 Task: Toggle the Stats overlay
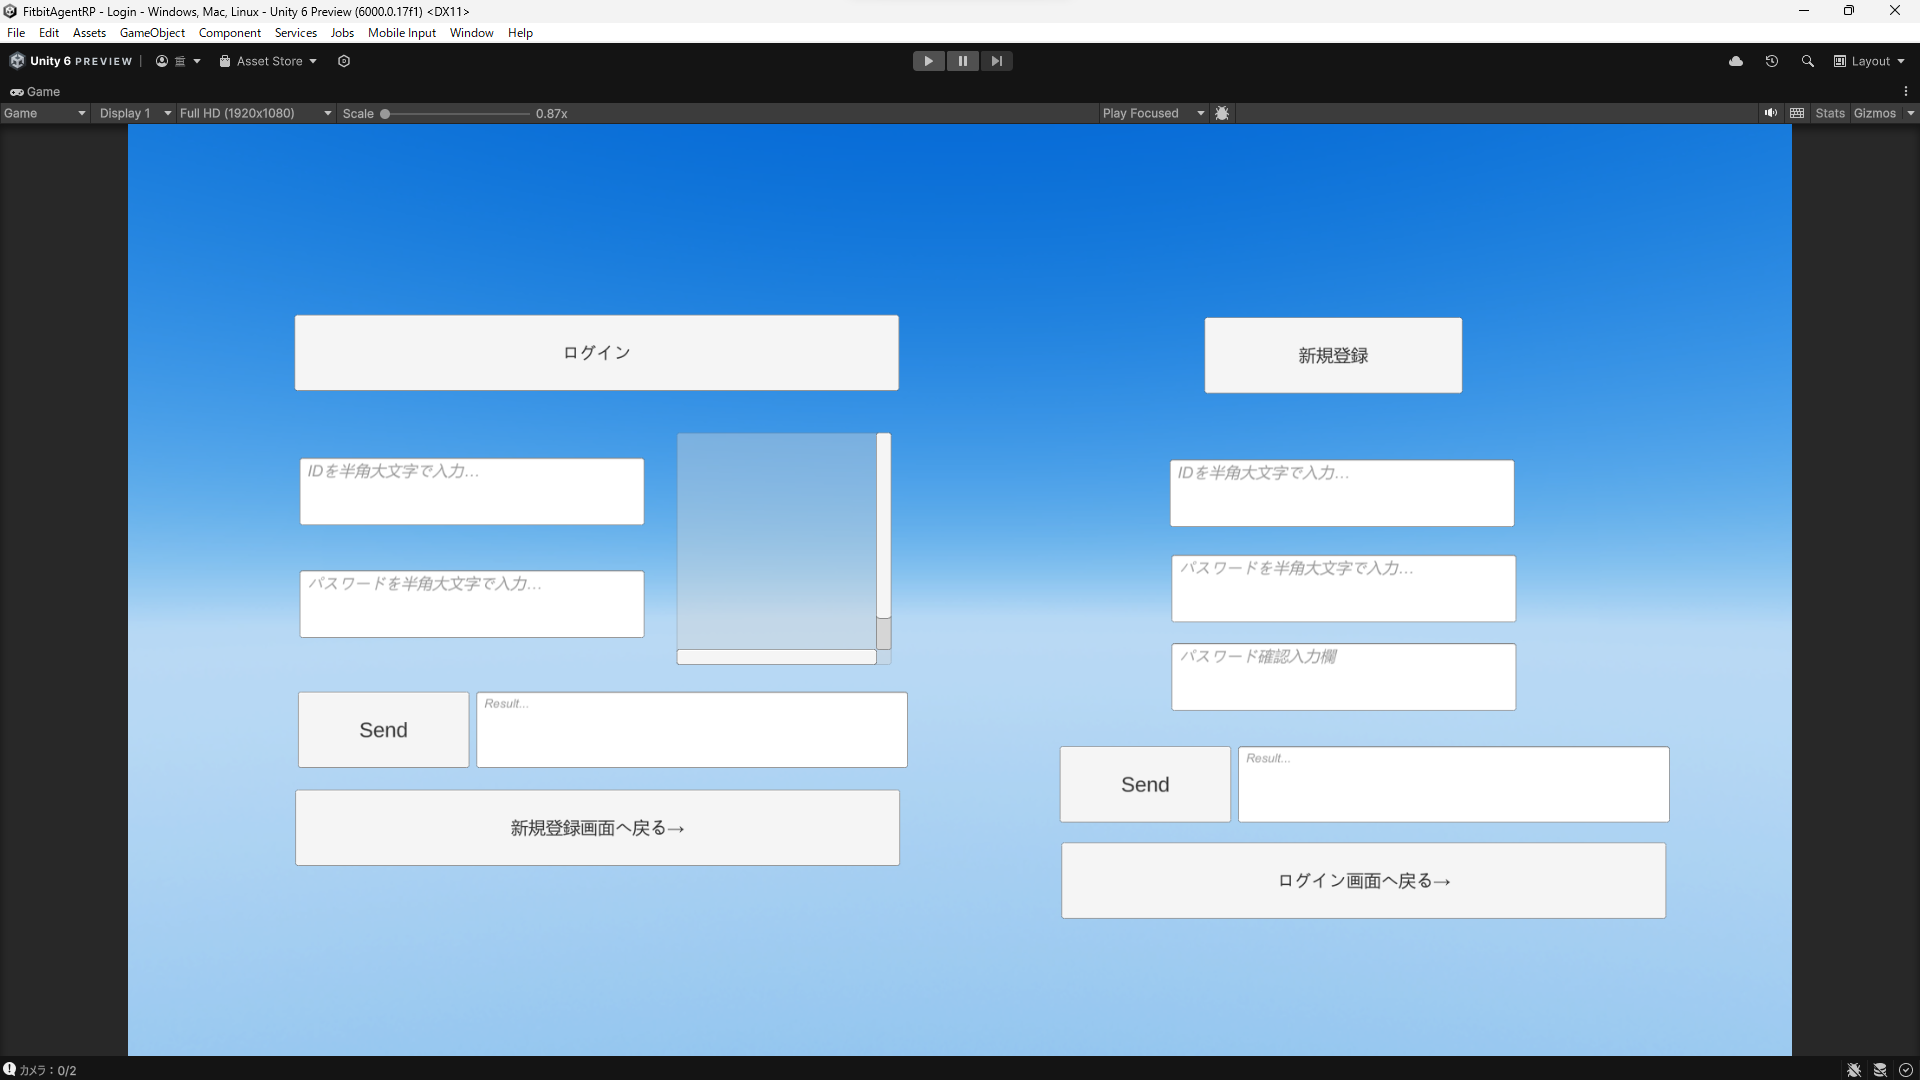[x=1830, y=113]
